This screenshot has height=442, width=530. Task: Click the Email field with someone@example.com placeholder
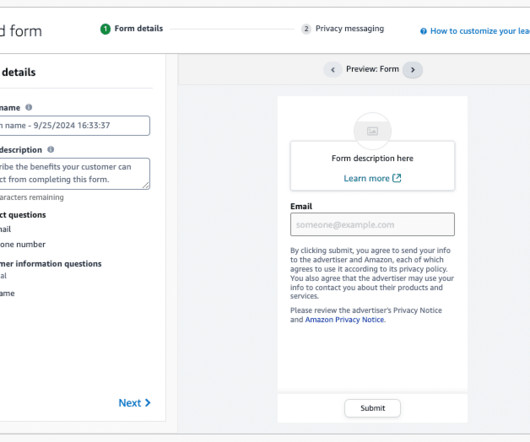(x=372, y=224)
